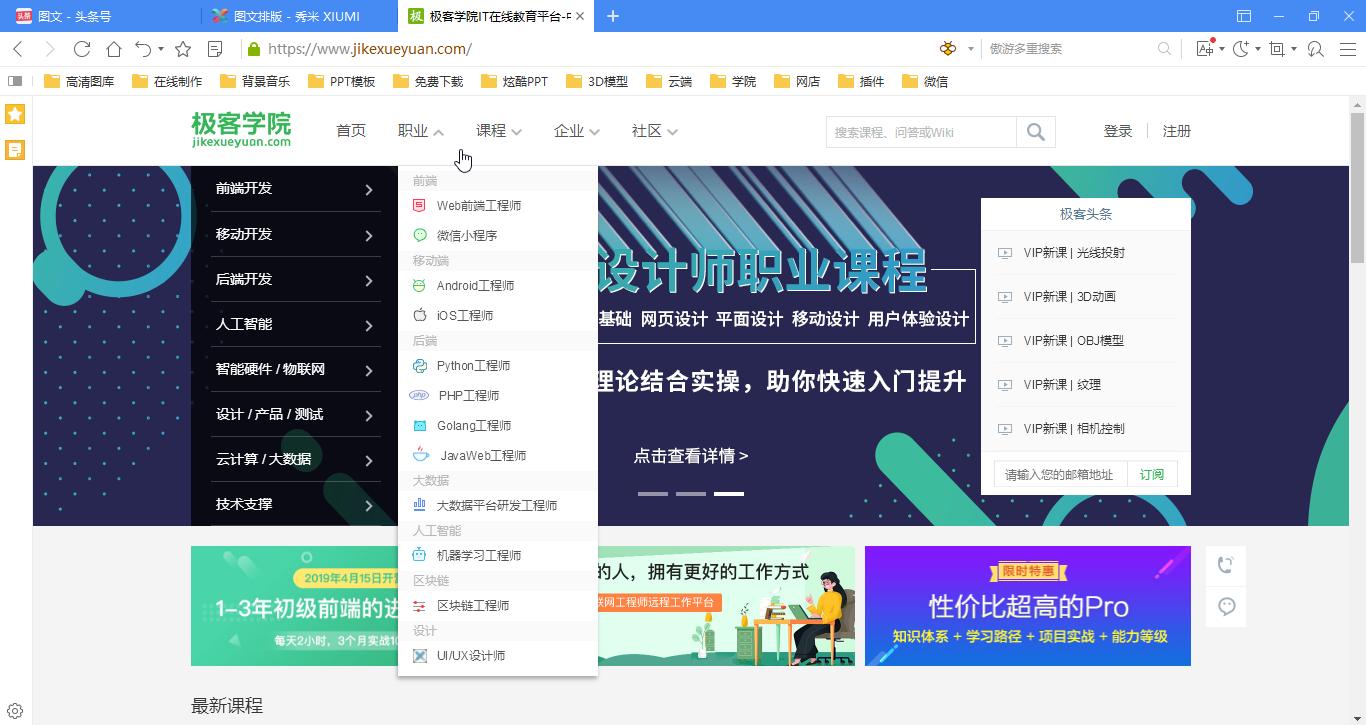This screenshot has width=1366, height=725.
Task: Open the browser home page icon
Action: [114, 48]
